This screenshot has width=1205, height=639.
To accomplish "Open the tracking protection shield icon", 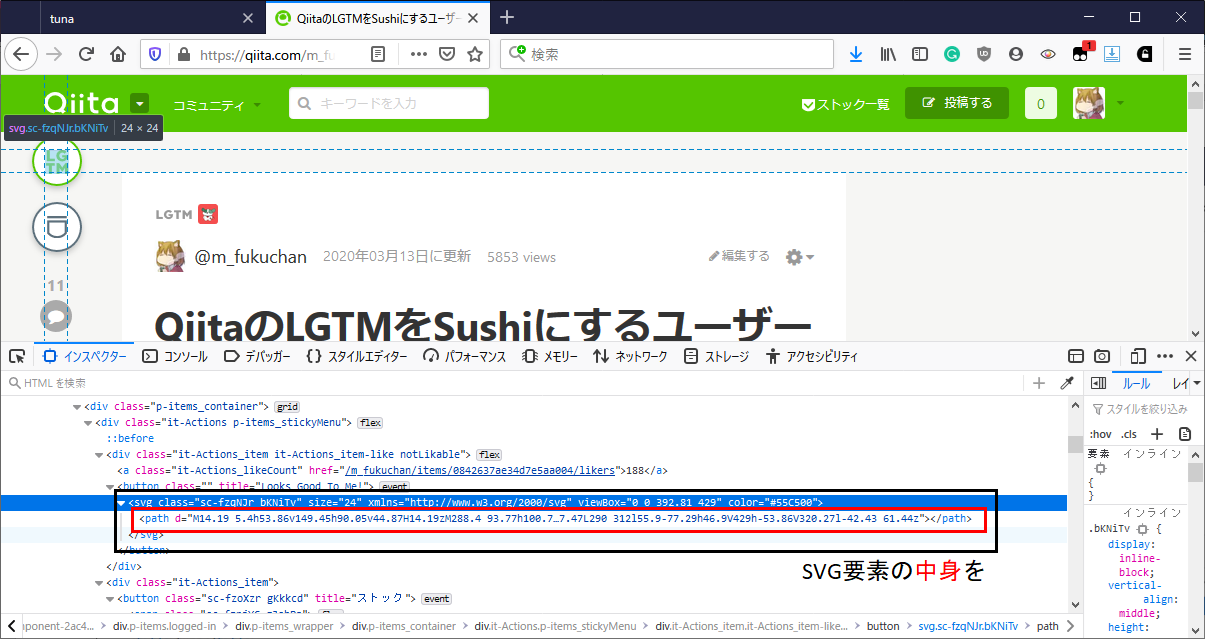I will coord(156,54).
